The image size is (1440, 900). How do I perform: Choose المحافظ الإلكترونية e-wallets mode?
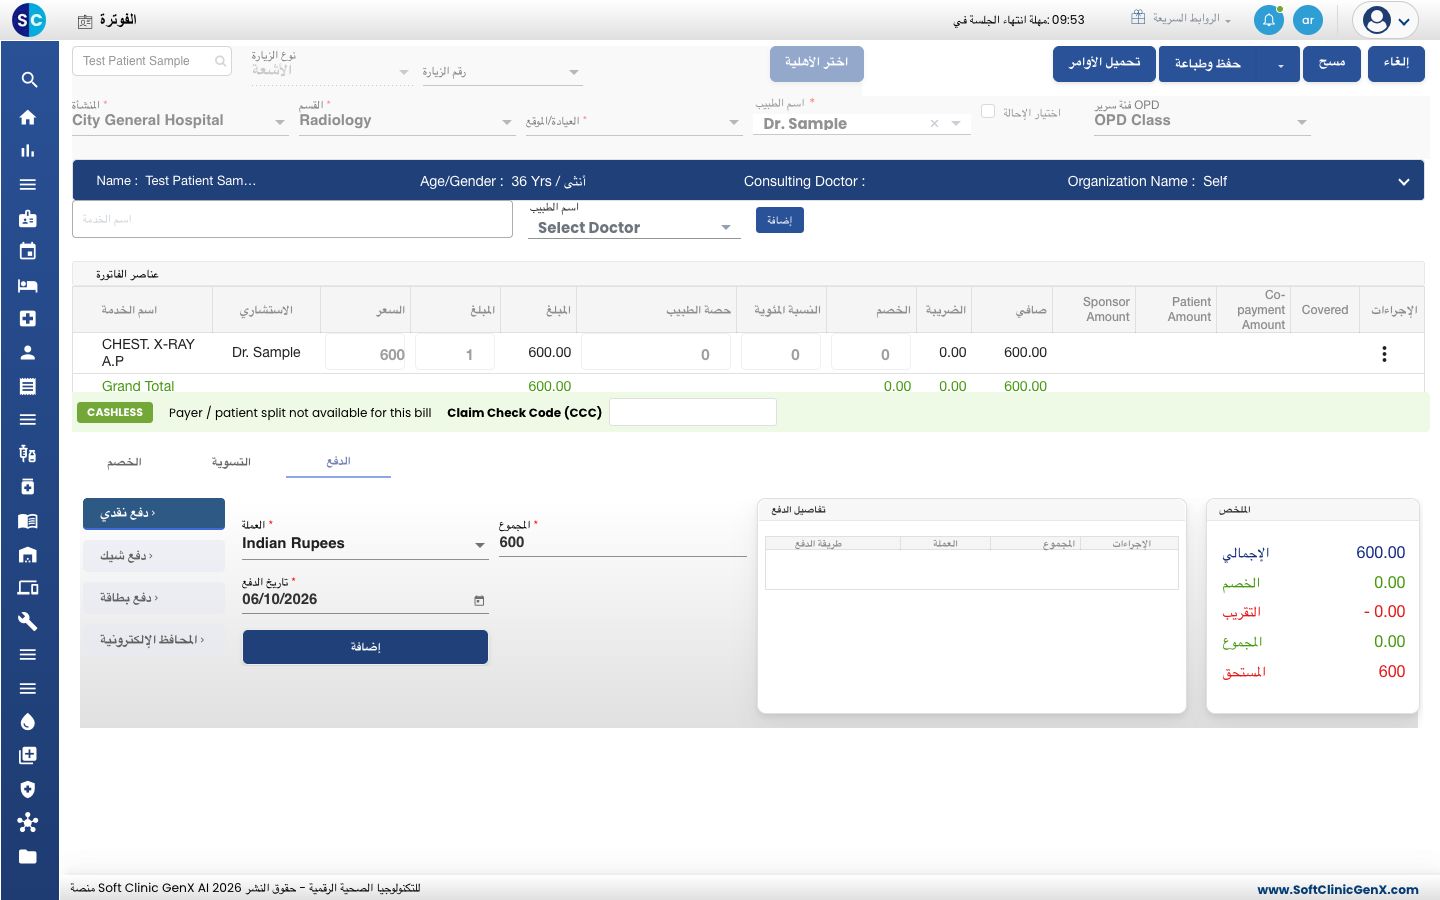click(x=154, y=640)
